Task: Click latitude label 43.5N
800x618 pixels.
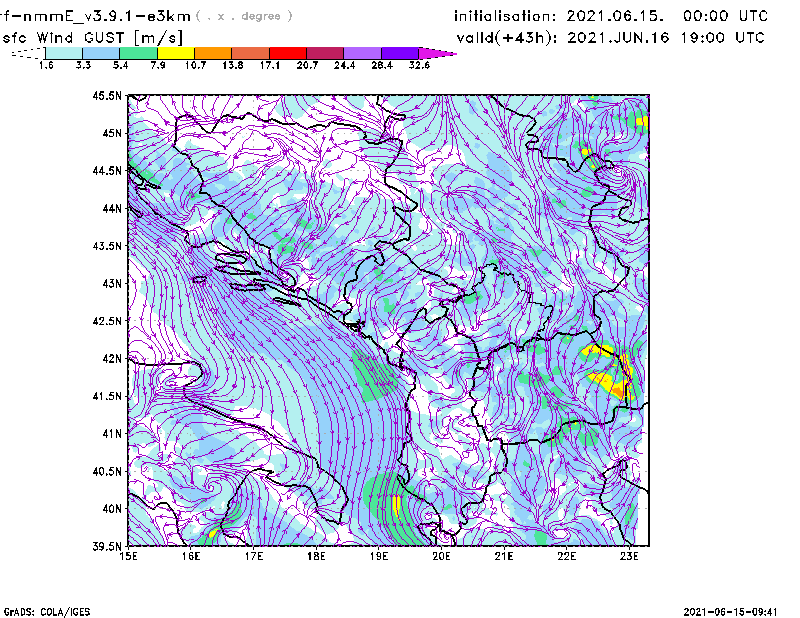Action: (107, 246)
